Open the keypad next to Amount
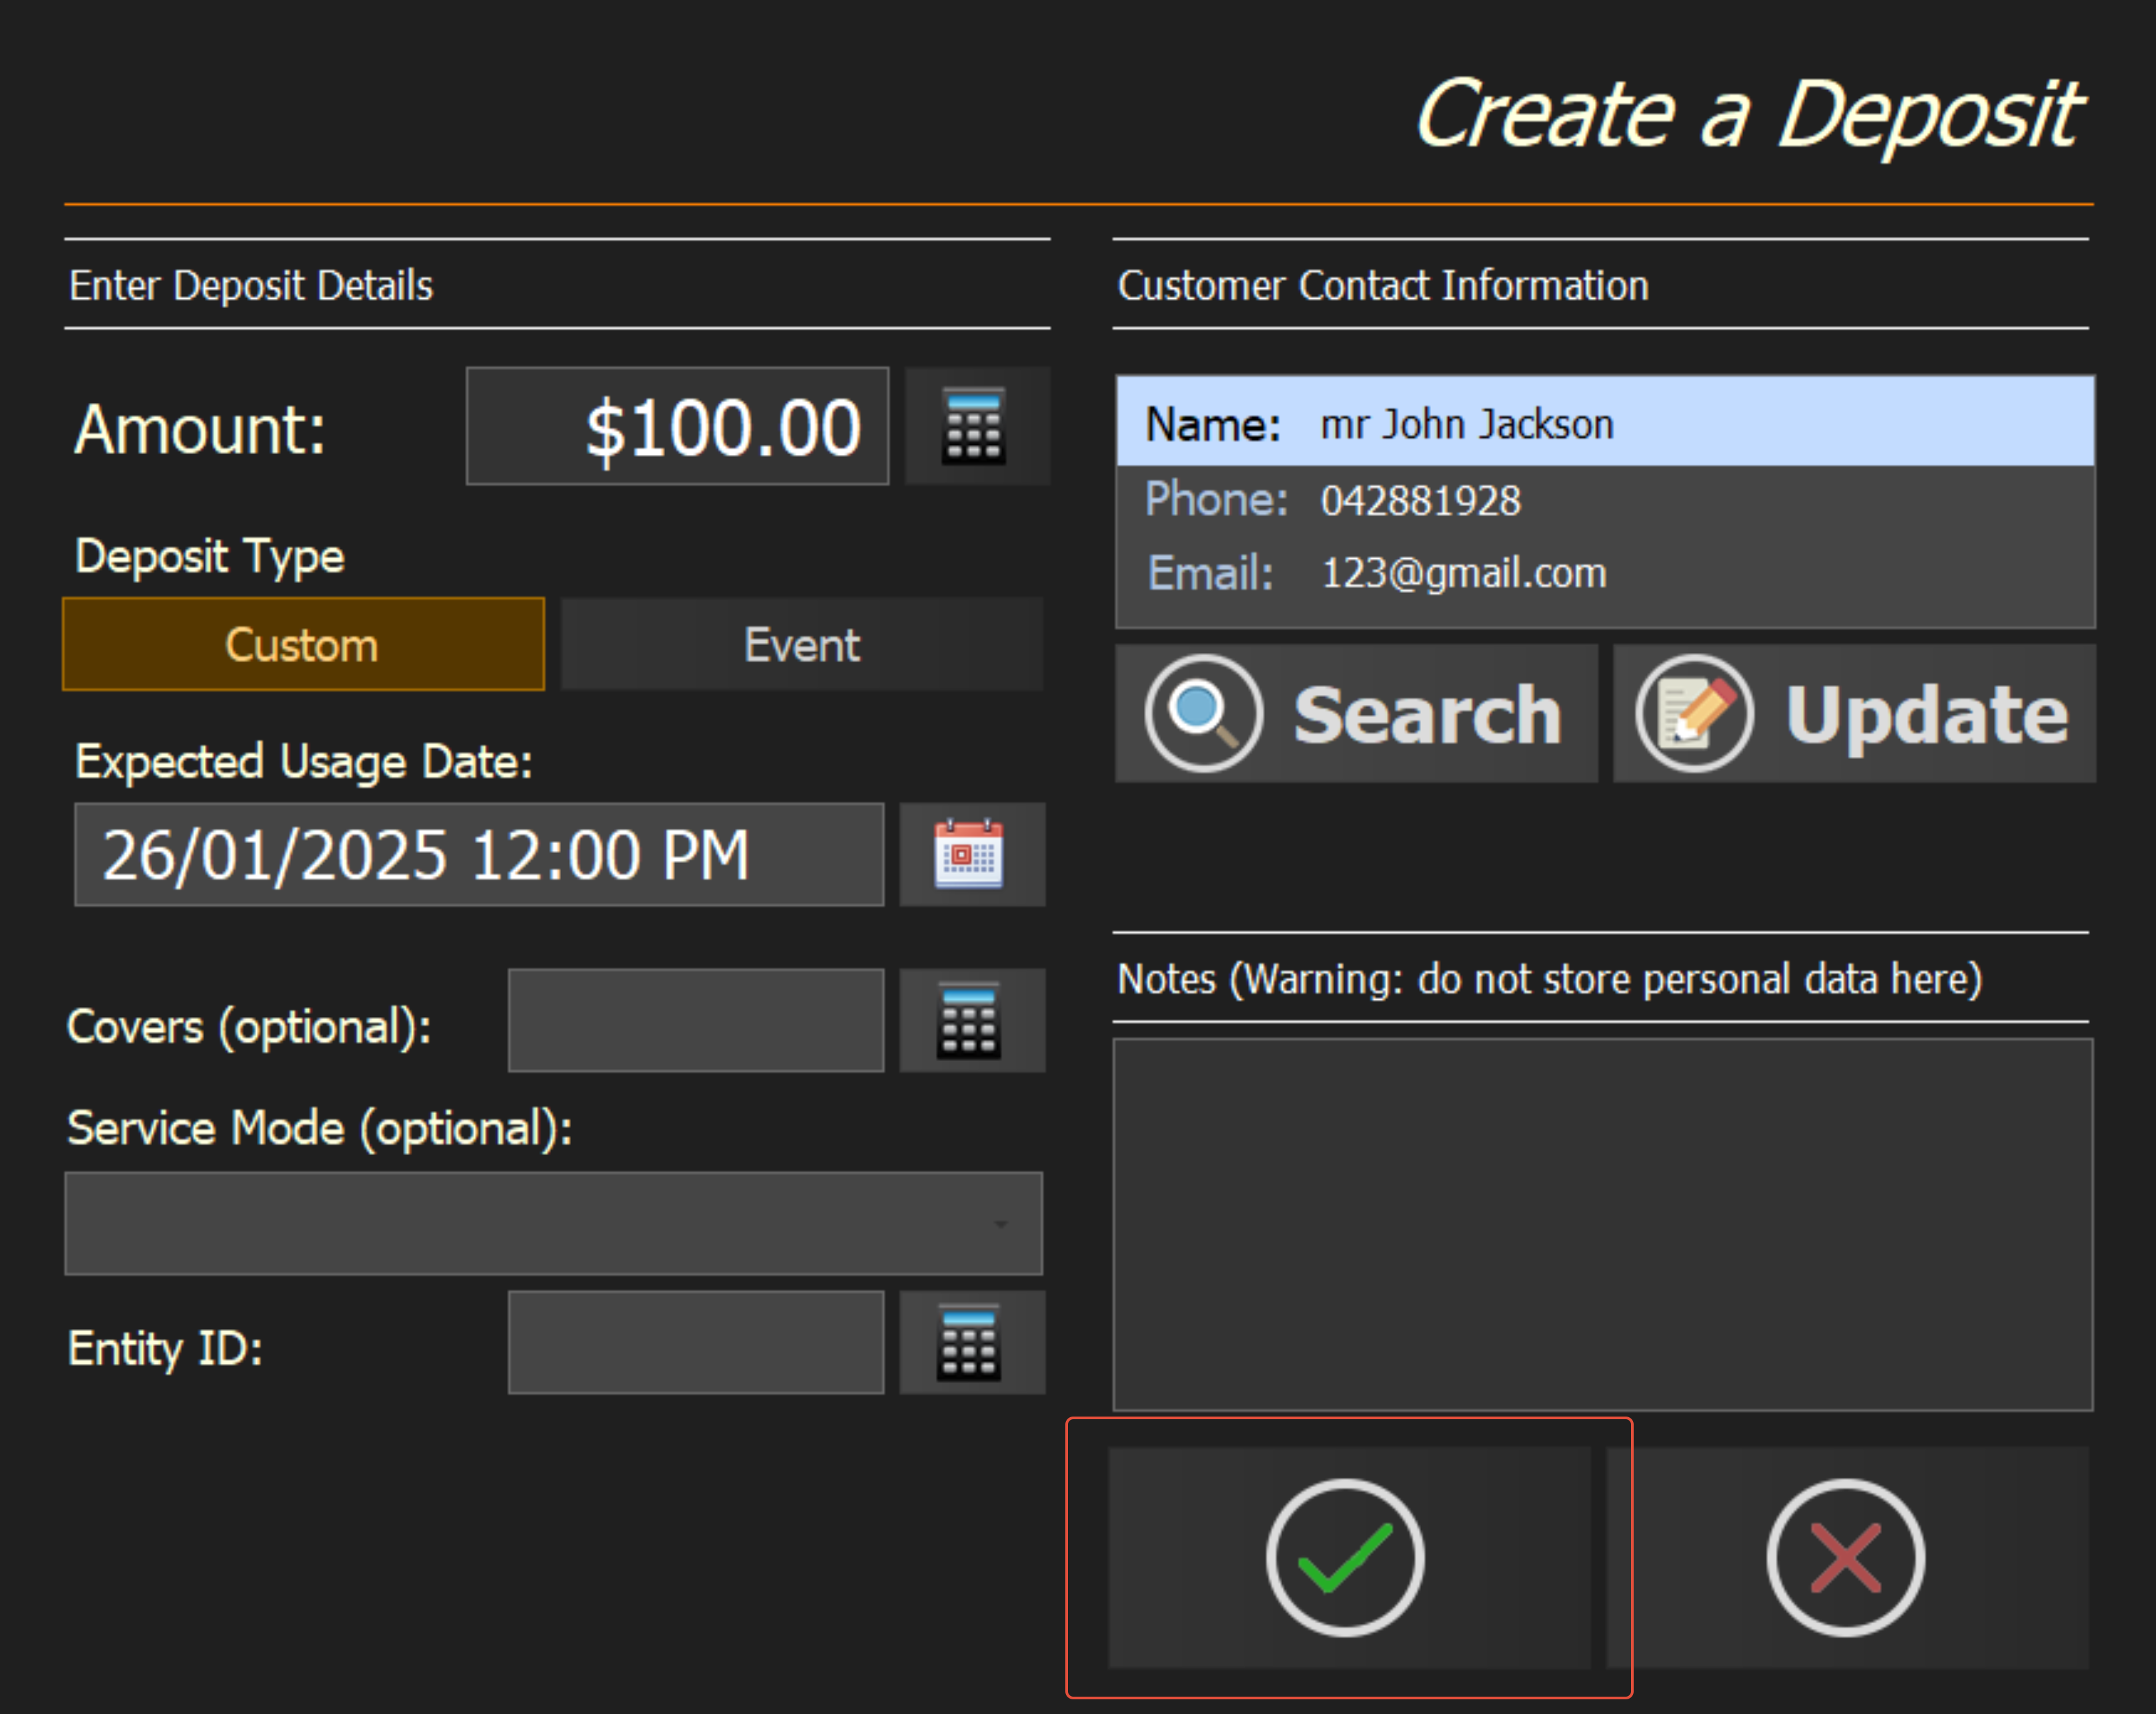 (976, 426)
